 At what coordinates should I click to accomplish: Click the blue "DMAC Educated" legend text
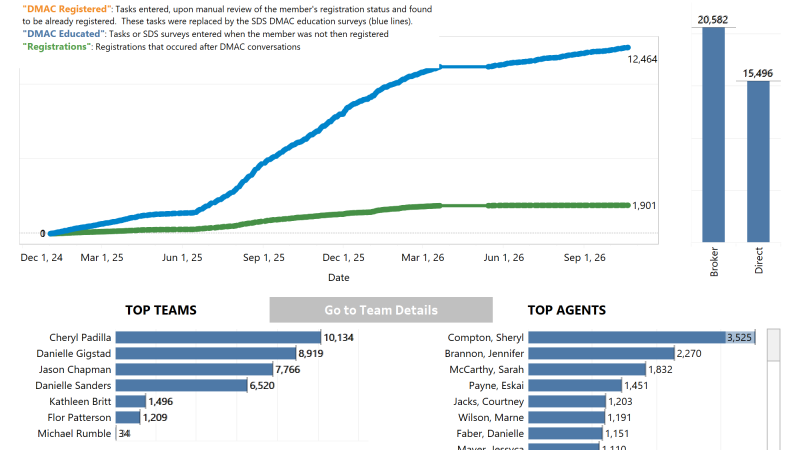click(x=64, y=34)
